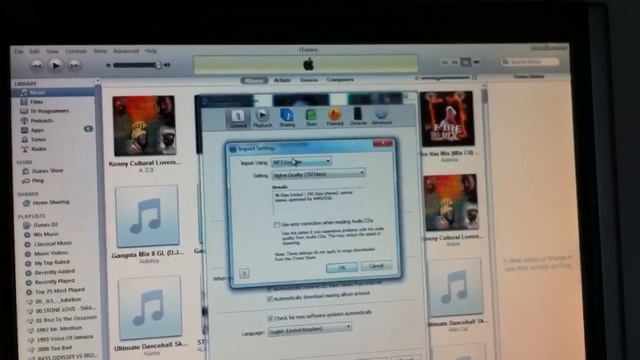The height and width of the screenshot is (360, 640).
Task: Click Cancel in Import Settings dialog
Action: click(x=376, y=266)
